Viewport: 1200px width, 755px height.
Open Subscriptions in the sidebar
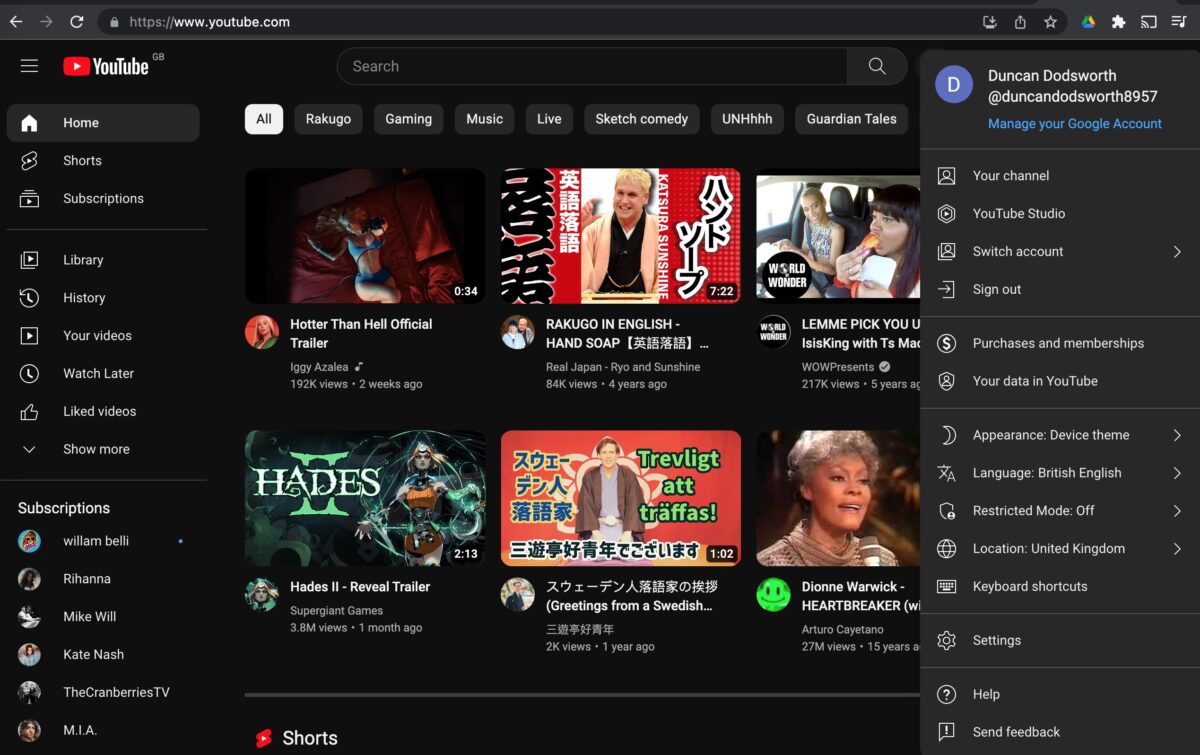(x=103, y=198)
